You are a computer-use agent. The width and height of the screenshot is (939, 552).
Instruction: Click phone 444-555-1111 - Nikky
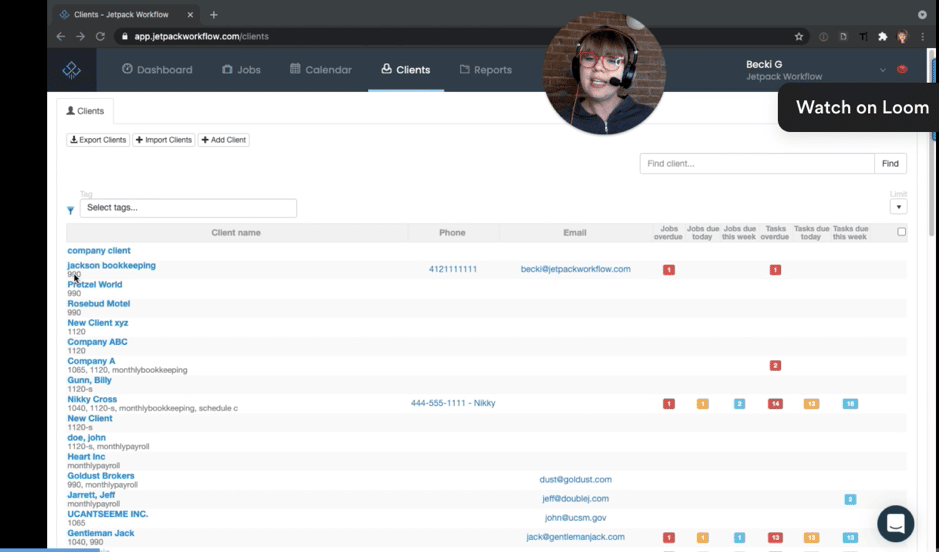(x=453, y=404)
